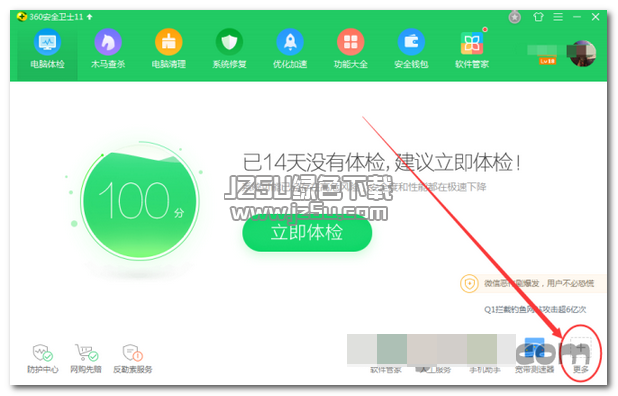The image size is (618, 396).
Task: Click the upgrade arrow beside 360安全卫士11
Action: pyautogui.click(x=89, y=17)
